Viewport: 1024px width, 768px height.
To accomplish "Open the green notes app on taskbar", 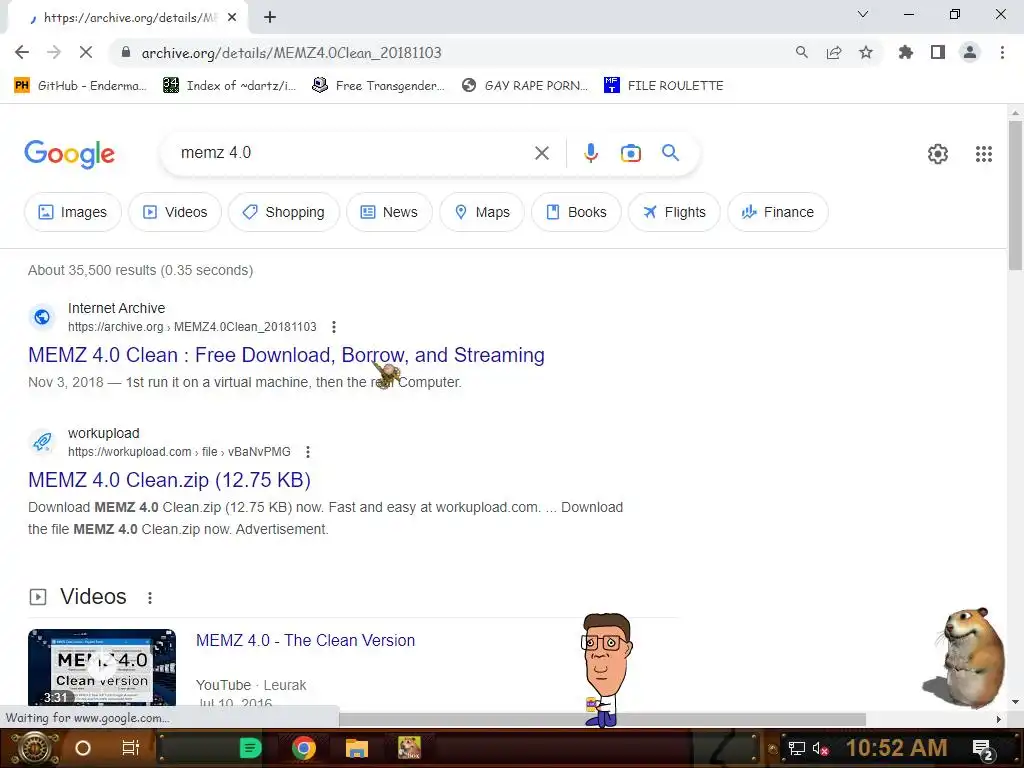I will pyautogui.click(x=250, y=748).
